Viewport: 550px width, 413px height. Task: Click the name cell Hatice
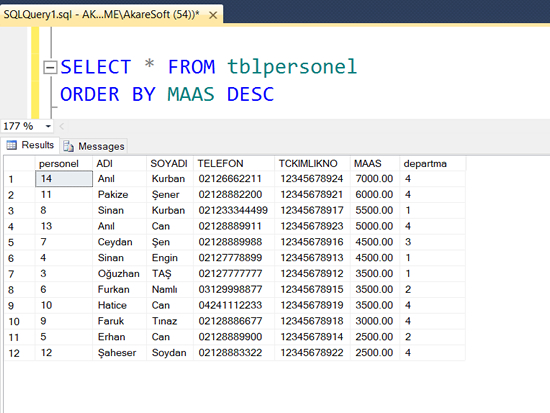pyautogui.click(x=119, y=305)
